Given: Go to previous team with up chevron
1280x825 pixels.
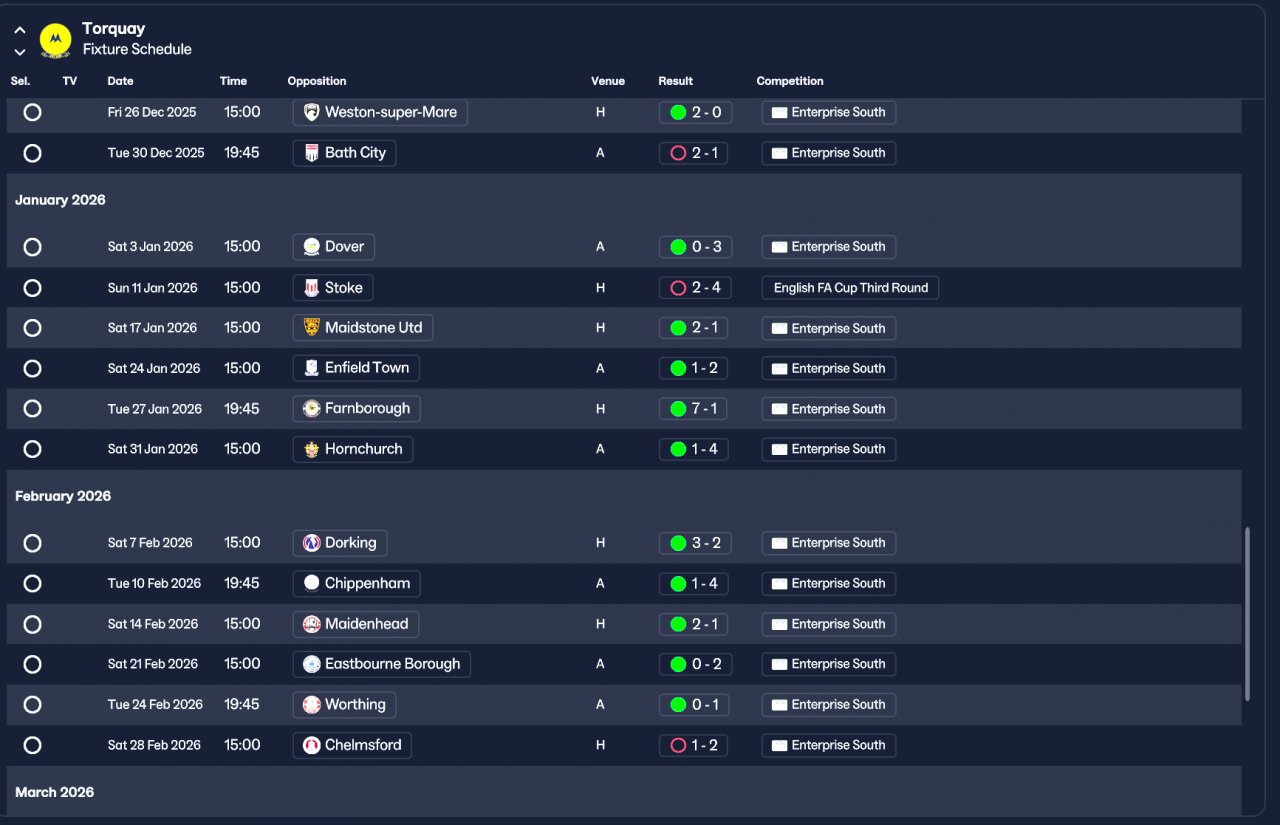Looking at the screenshot, I should (20, 30).
